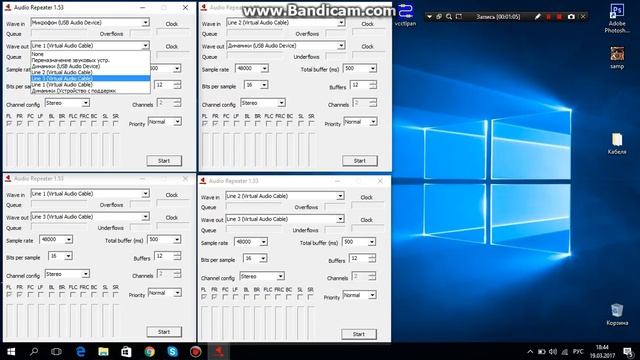
Task: Launch Microsoft Edge from the taskbar
Action: (80, 351)
